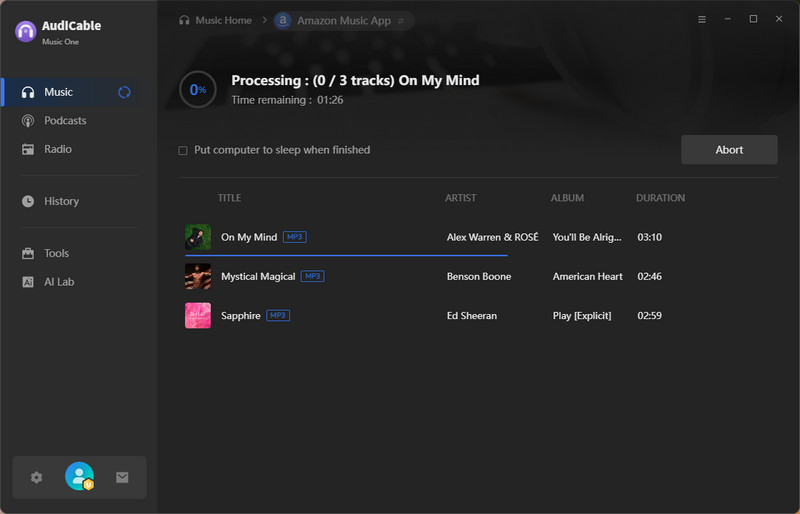This screenshot has width=800, height=514.
Task: Open the mail feedback icon
Action: click(x=122, y=477)
